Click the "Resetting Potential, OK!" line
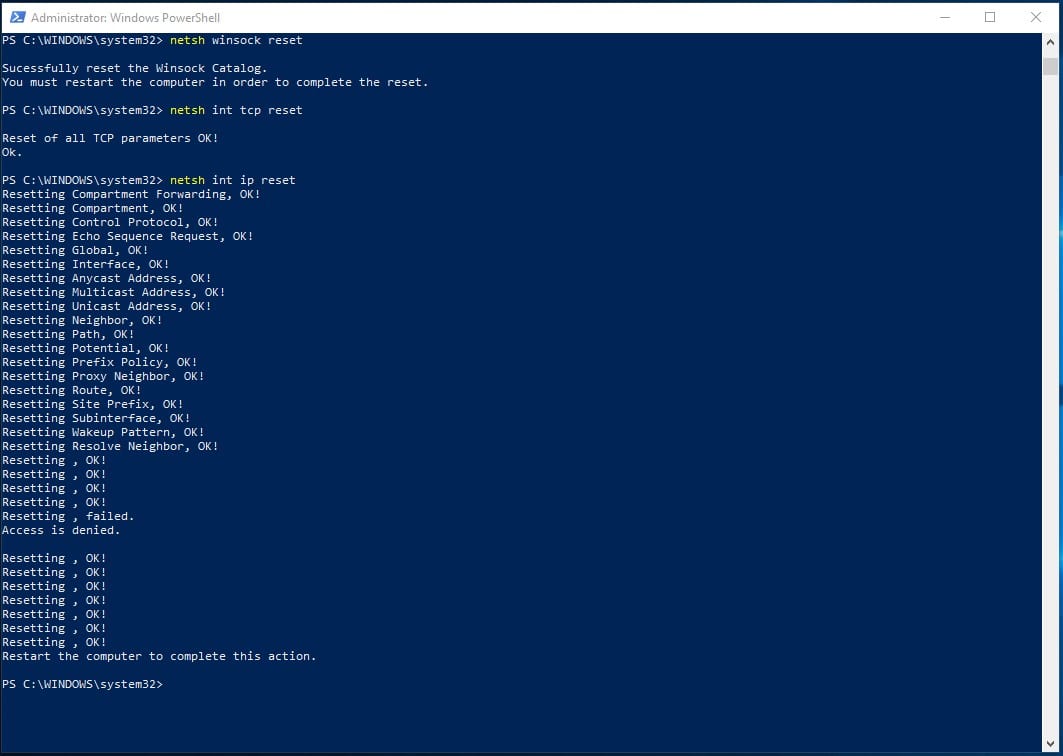 coord(85,349)
